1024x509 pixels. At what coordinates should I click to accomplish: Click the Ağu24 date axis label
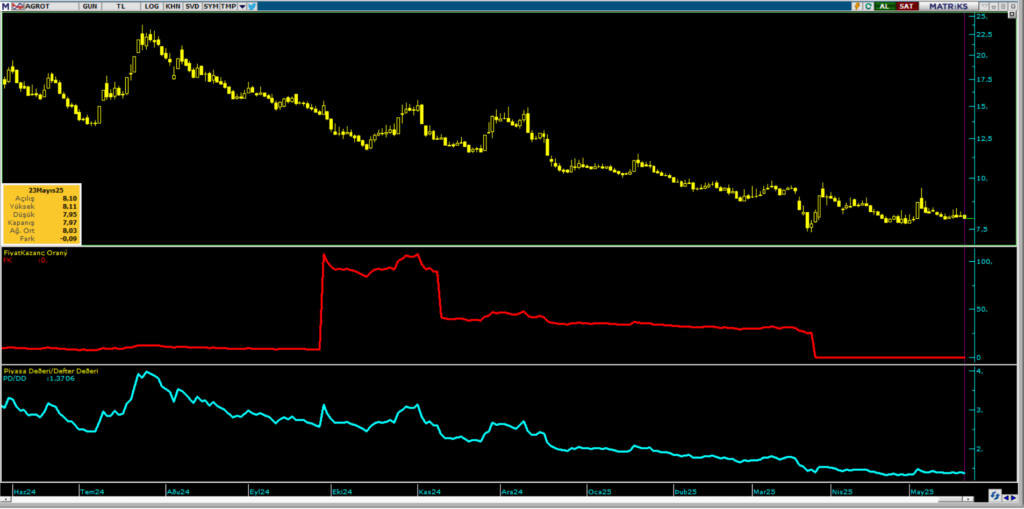coord(178,491)
